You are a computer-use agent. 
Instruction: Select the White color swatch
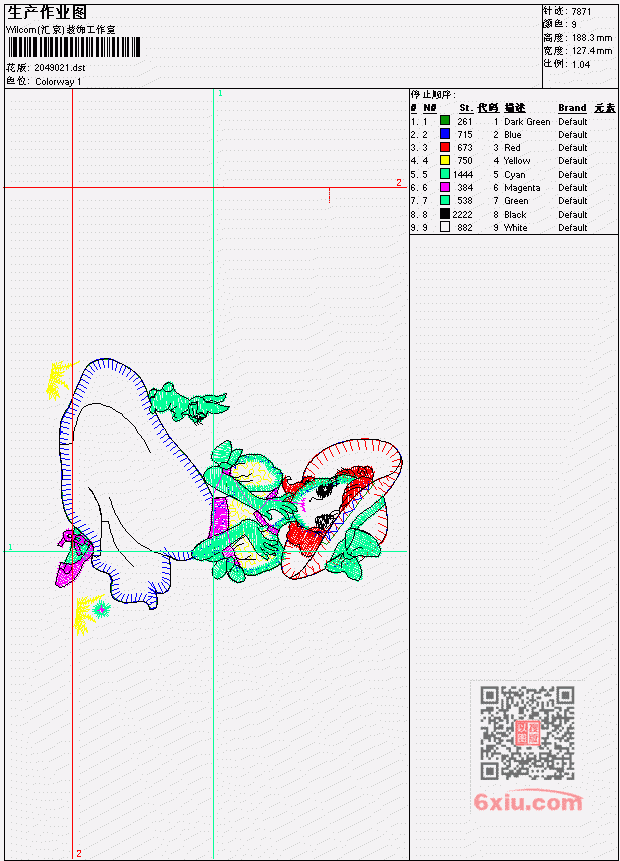coord(445,227)
